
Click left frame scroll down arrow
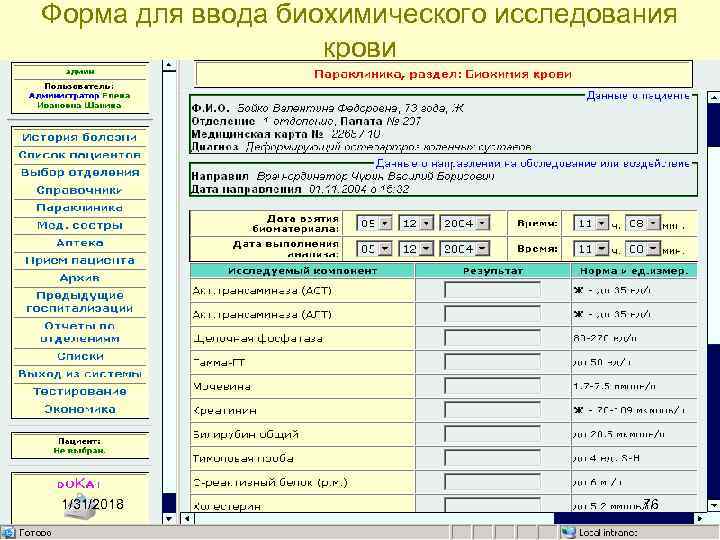pyautogui.click(x=169, y=518)
